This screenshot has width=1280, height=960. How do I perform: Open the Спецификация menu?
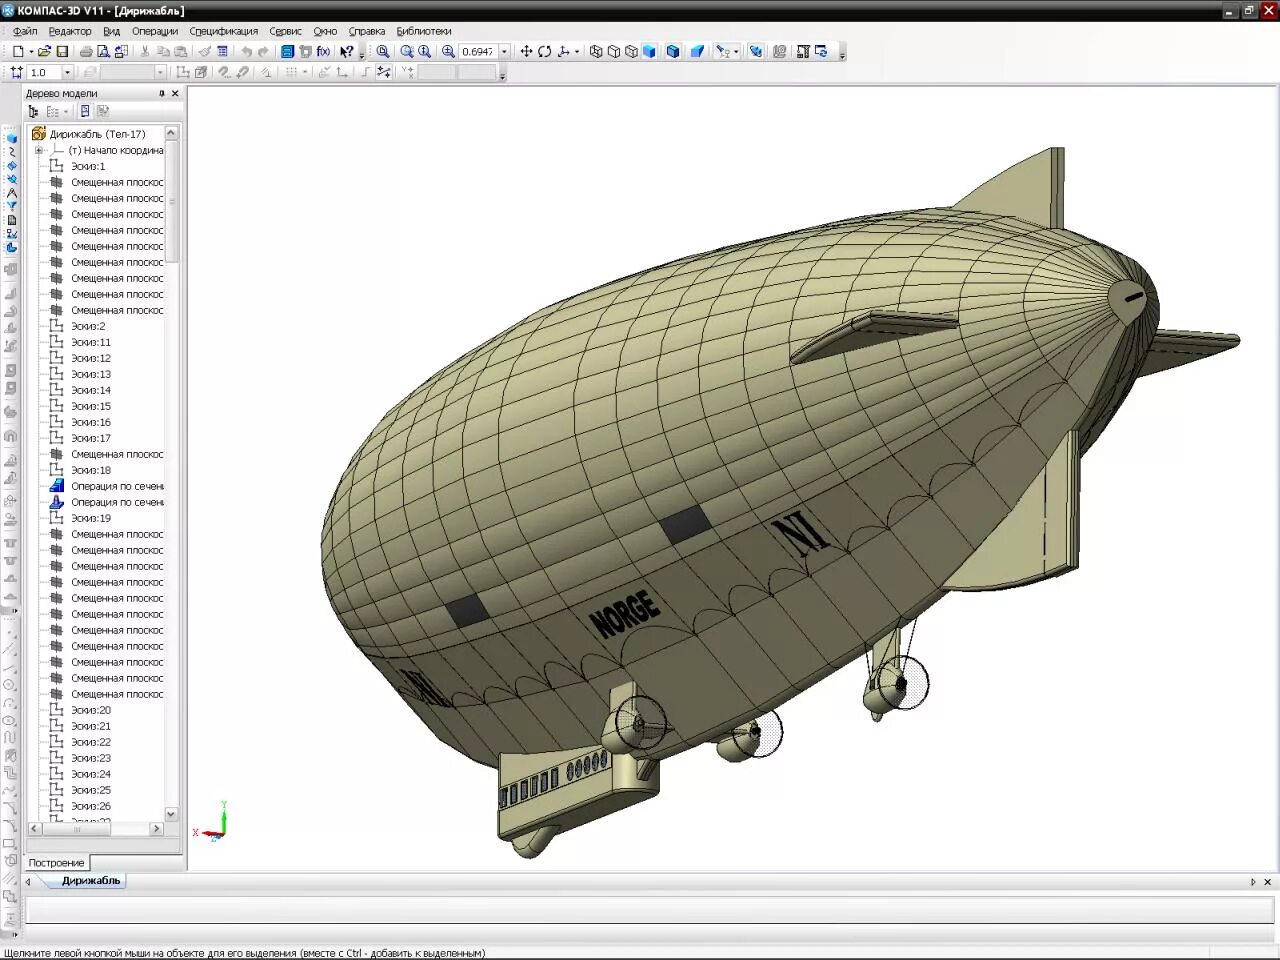[224, 31]
